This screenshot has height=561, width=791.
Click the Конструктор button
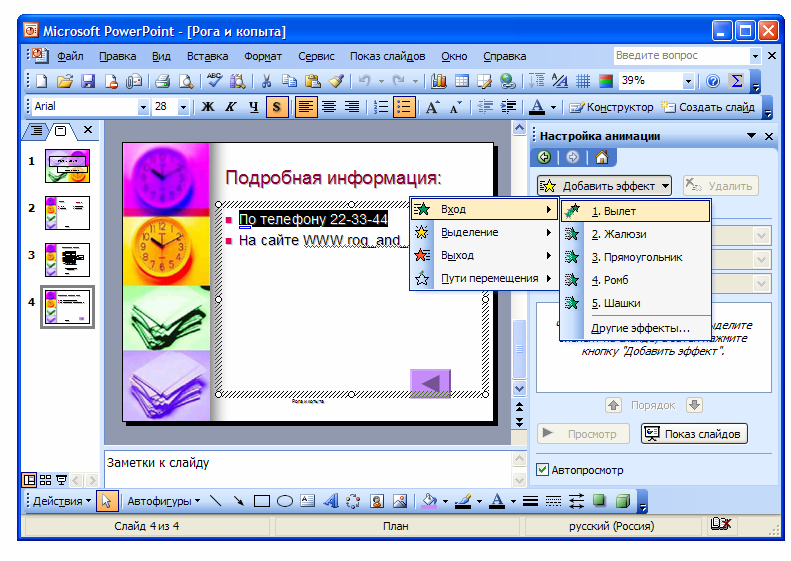coord(611,107)
